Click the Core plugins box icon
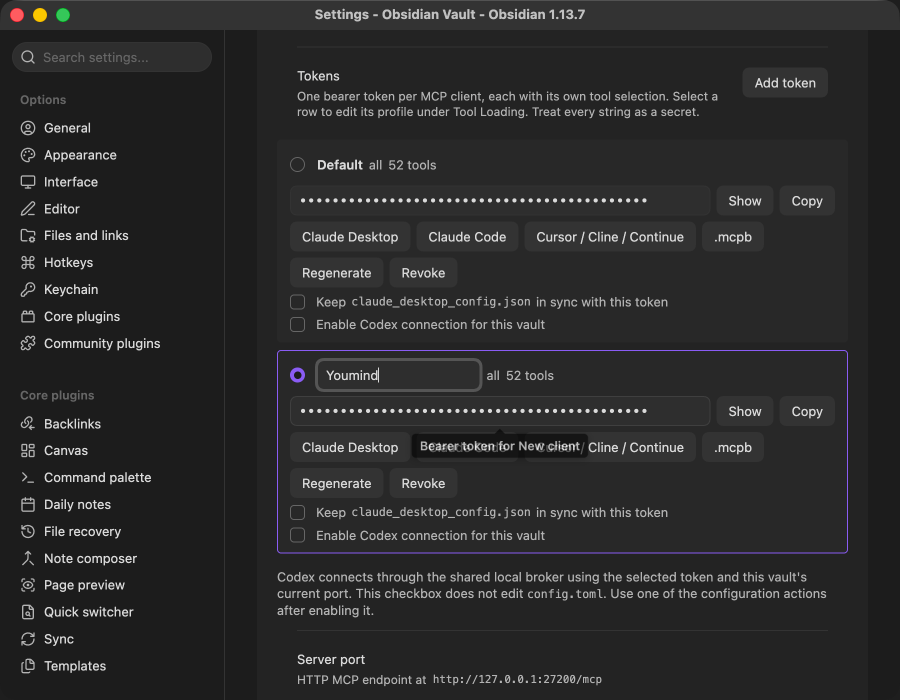 28,316
